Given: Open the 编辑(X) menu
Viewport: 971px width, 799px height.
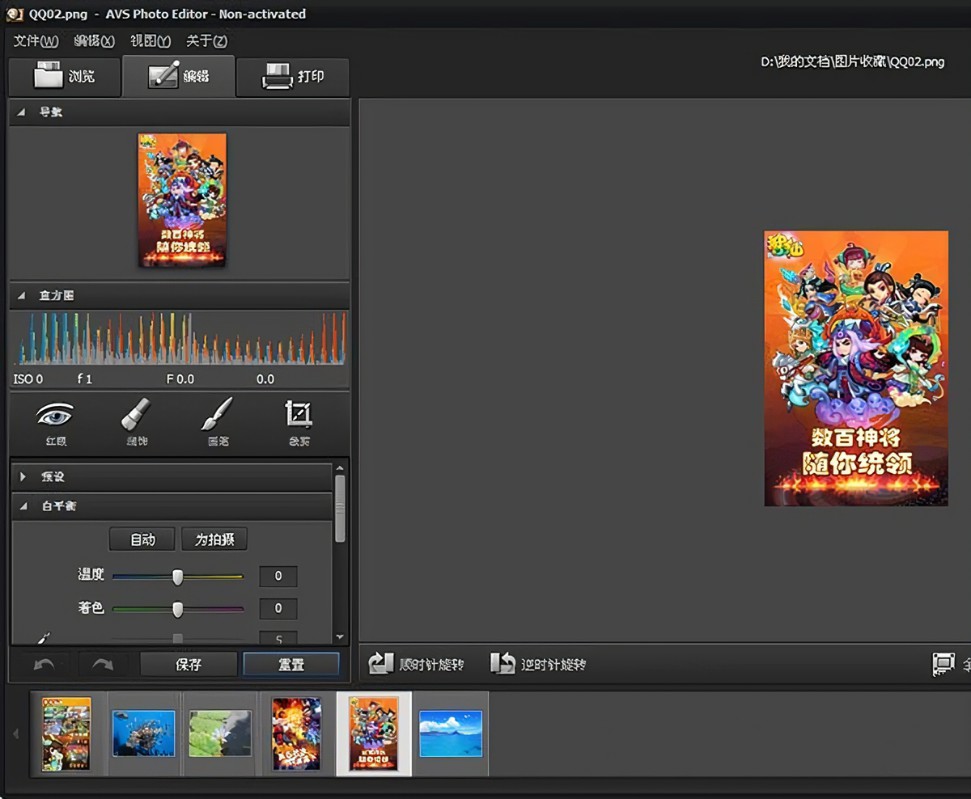Looking at the screenshot, I should tap(94, 41).
